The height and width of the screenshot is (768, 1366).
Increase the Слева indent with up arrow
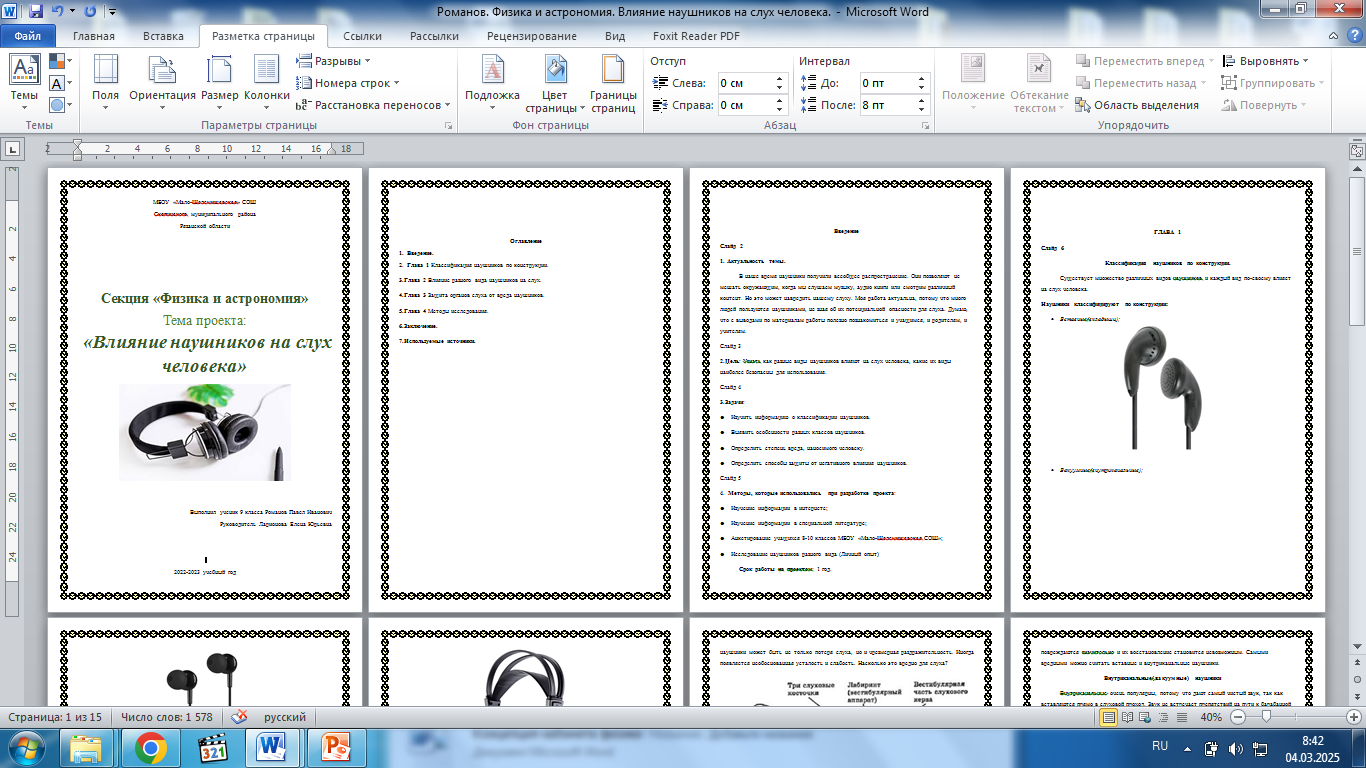click(780, 79)
